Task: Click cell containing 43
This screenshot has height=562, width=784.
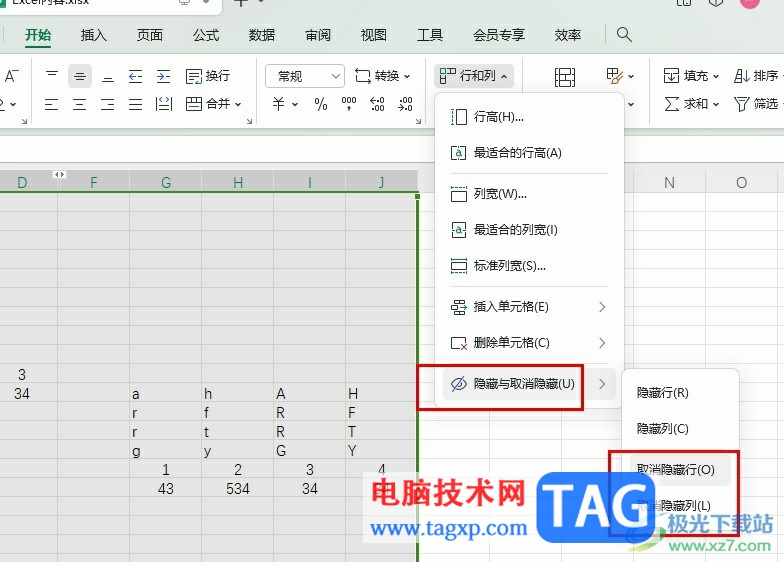Action: point(166,488)
